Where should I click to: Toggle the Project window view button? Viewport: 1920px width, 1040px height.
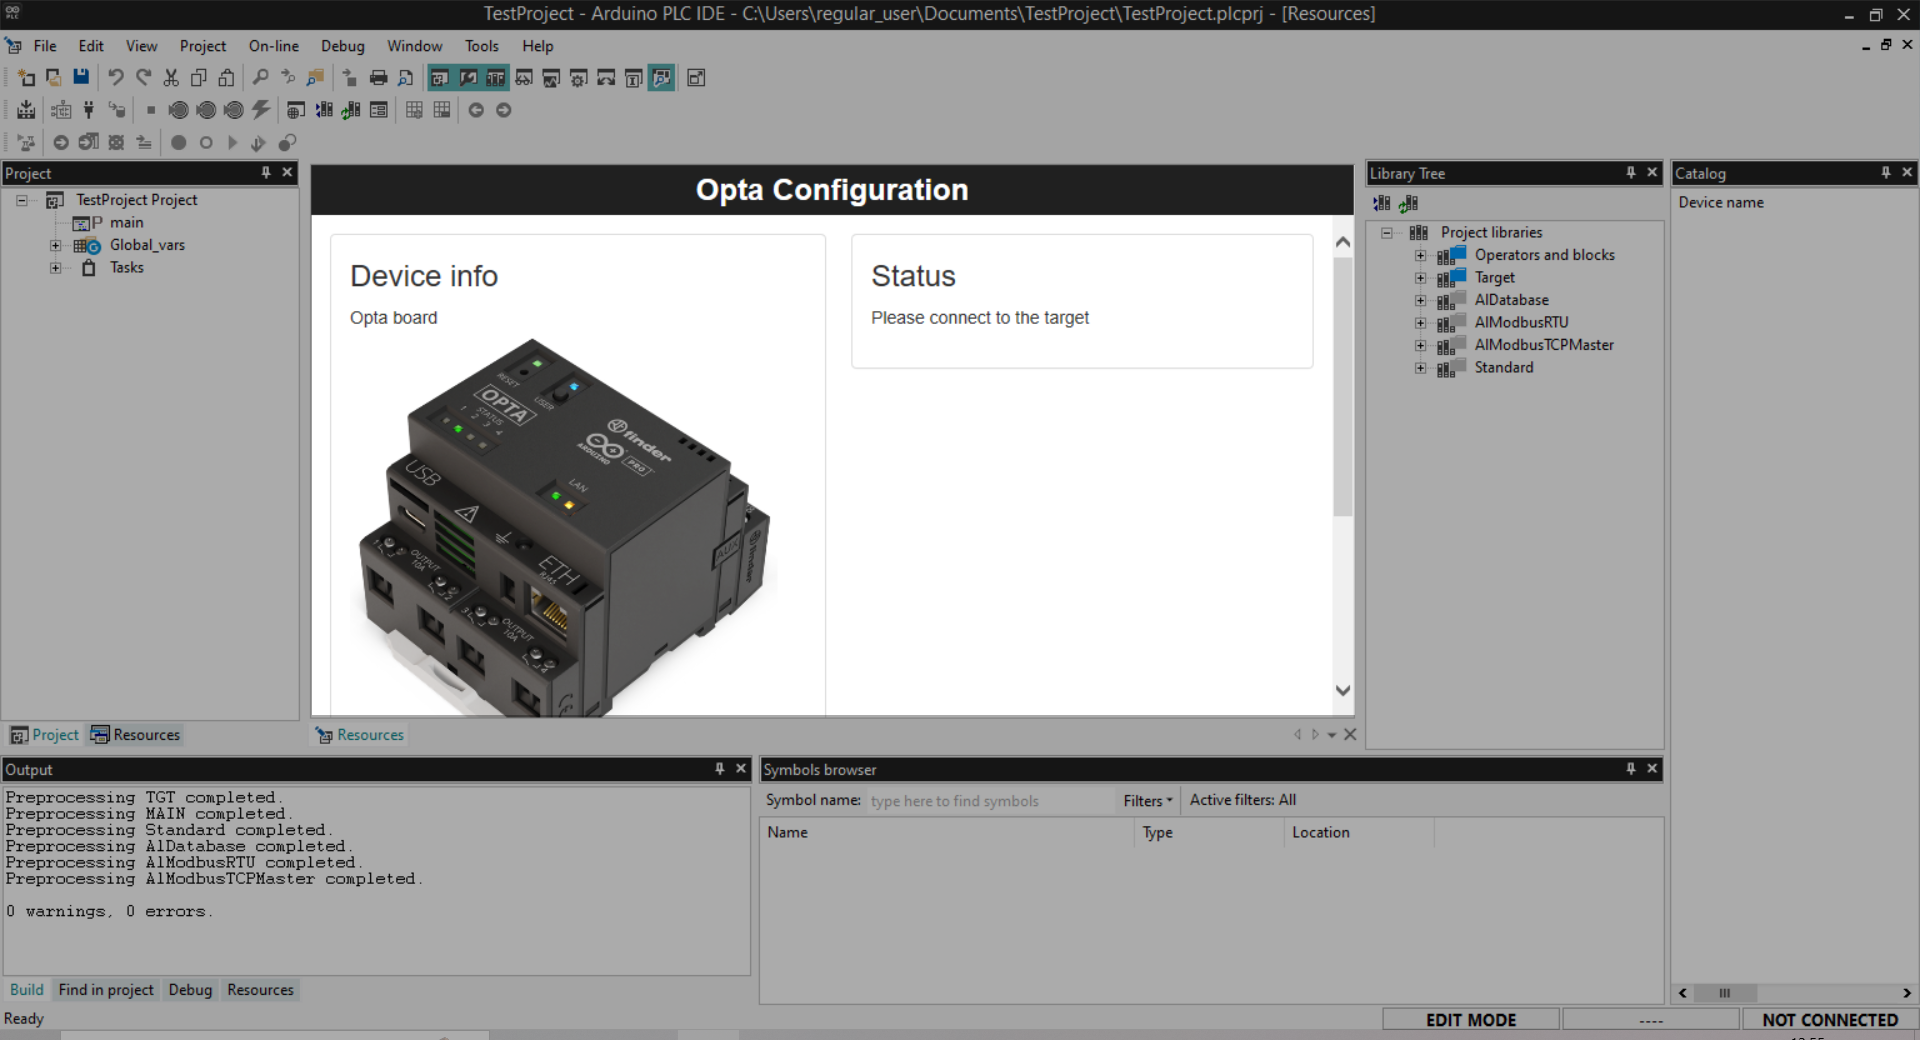pyautogui.click(x=440, y=78)
